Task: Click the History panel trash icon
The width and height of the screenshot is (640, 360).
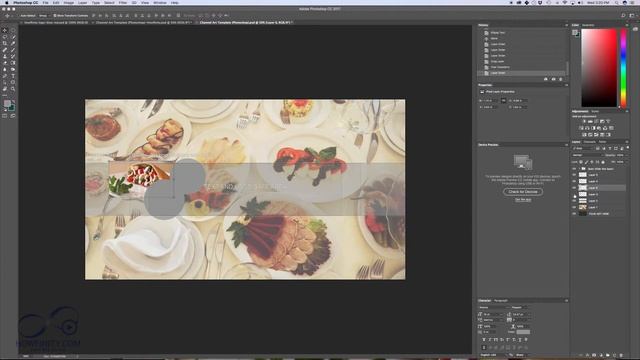Action: coord(561,79)
